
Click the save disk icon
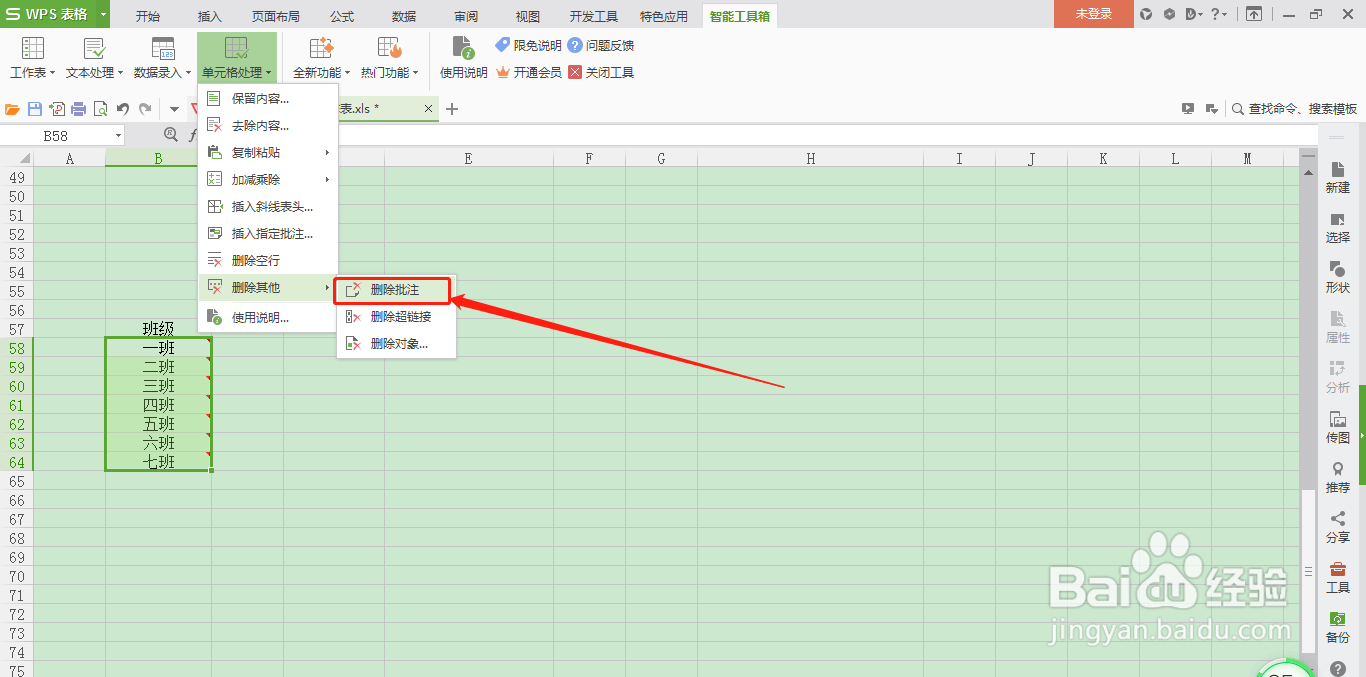[35, 109]
